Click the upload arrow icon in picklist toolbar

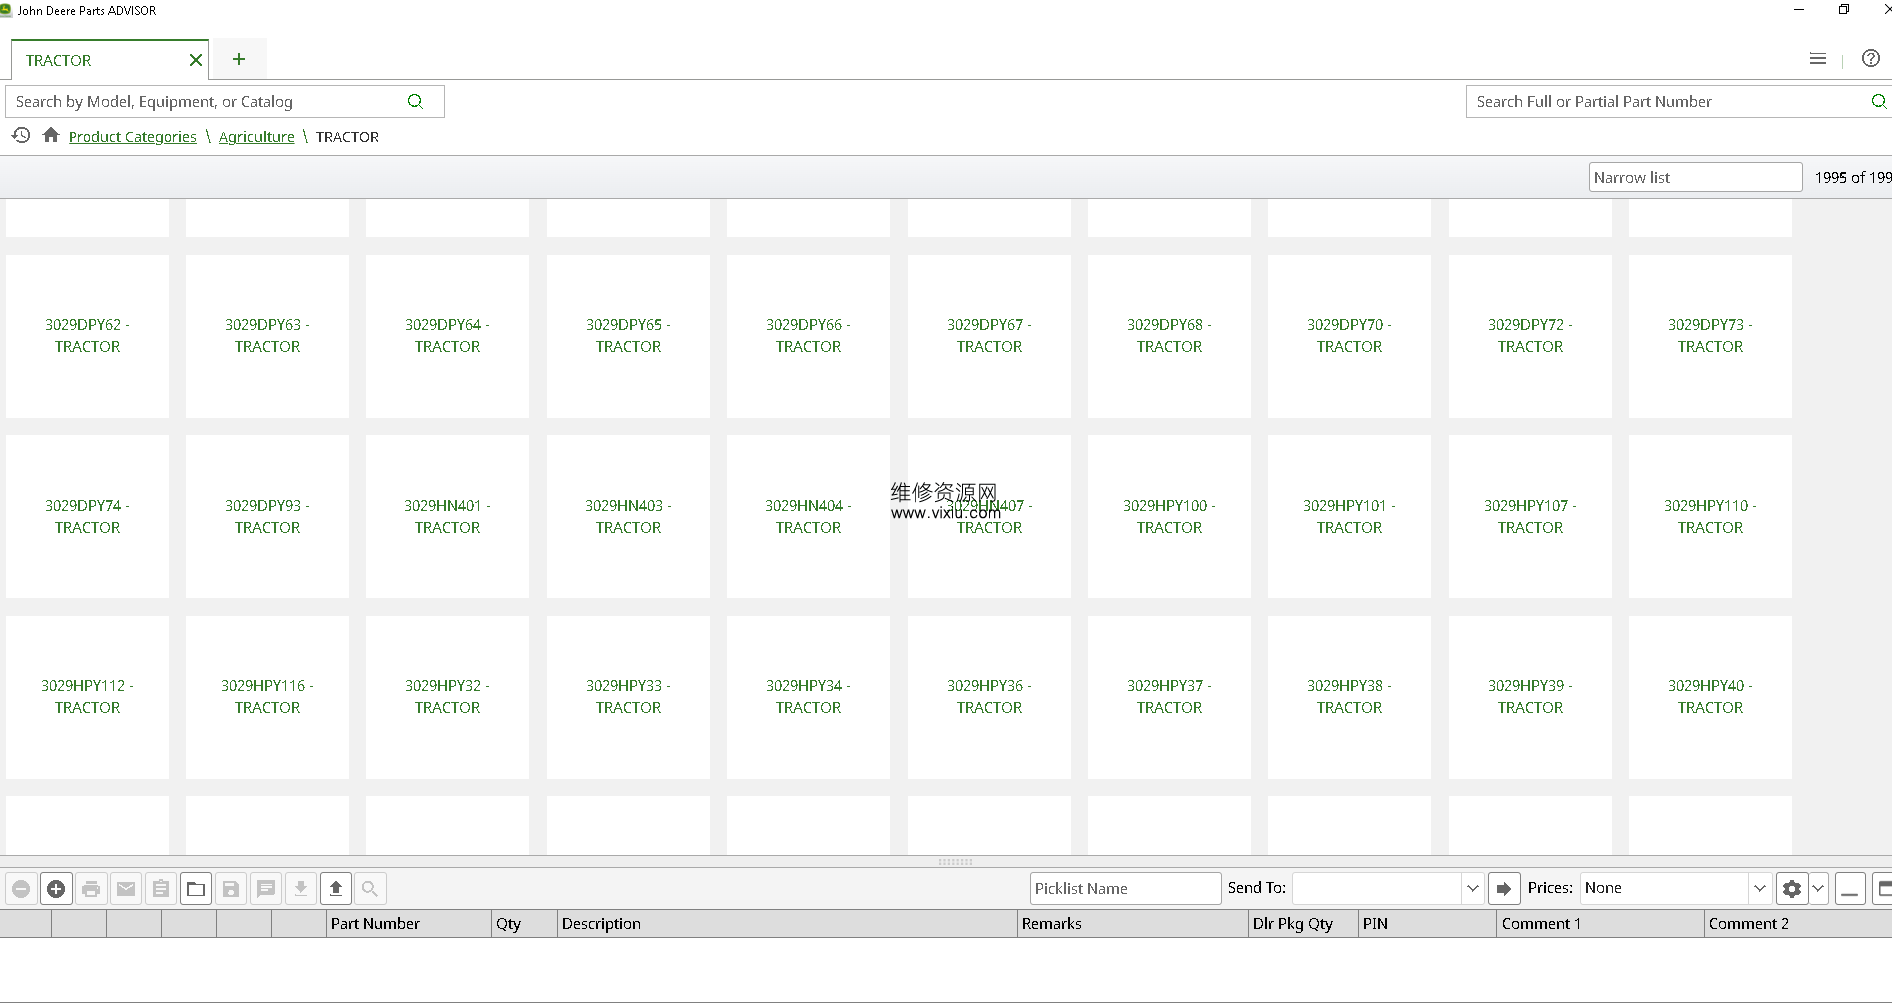(336, 888)
